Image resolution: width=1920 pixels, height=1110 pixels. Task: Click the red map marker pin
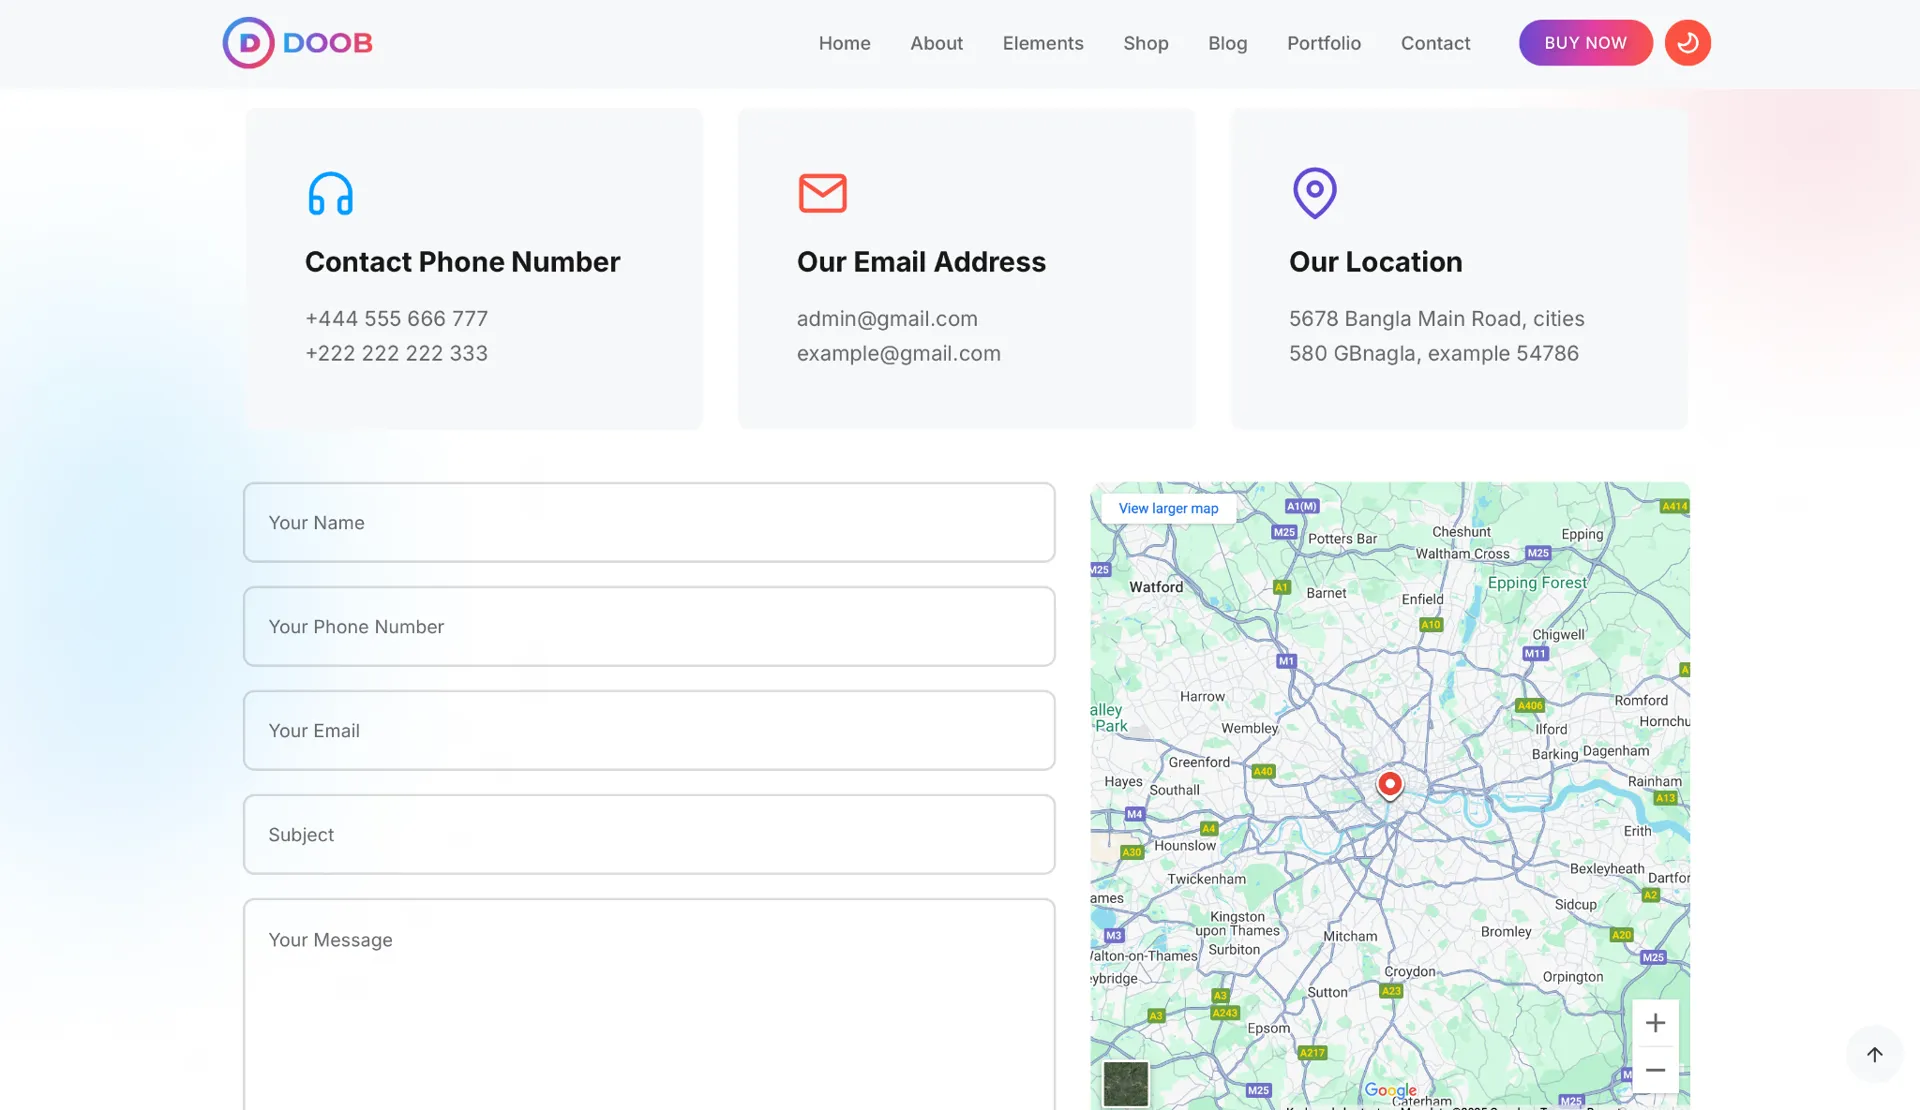click(1389, 784)
